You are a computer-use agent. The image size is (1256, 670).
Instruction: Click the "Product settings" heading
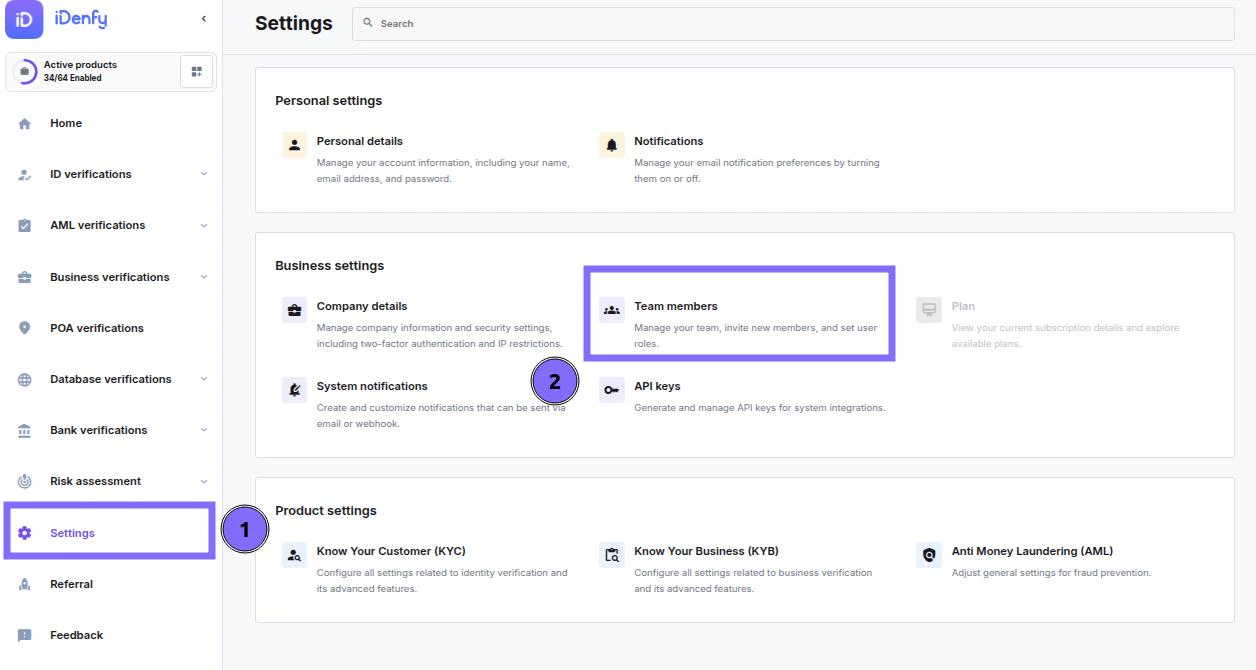[326, 511]
